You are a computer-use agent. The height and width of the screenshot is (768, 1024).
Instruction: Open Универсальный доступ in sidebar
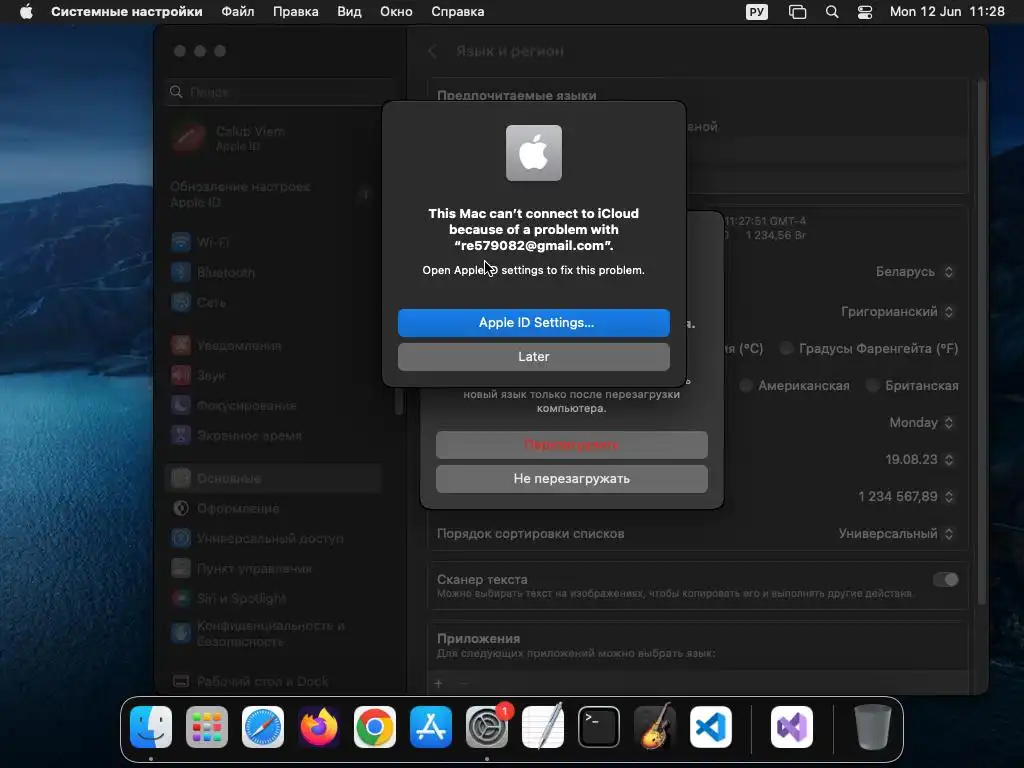(x=274, y=538)
